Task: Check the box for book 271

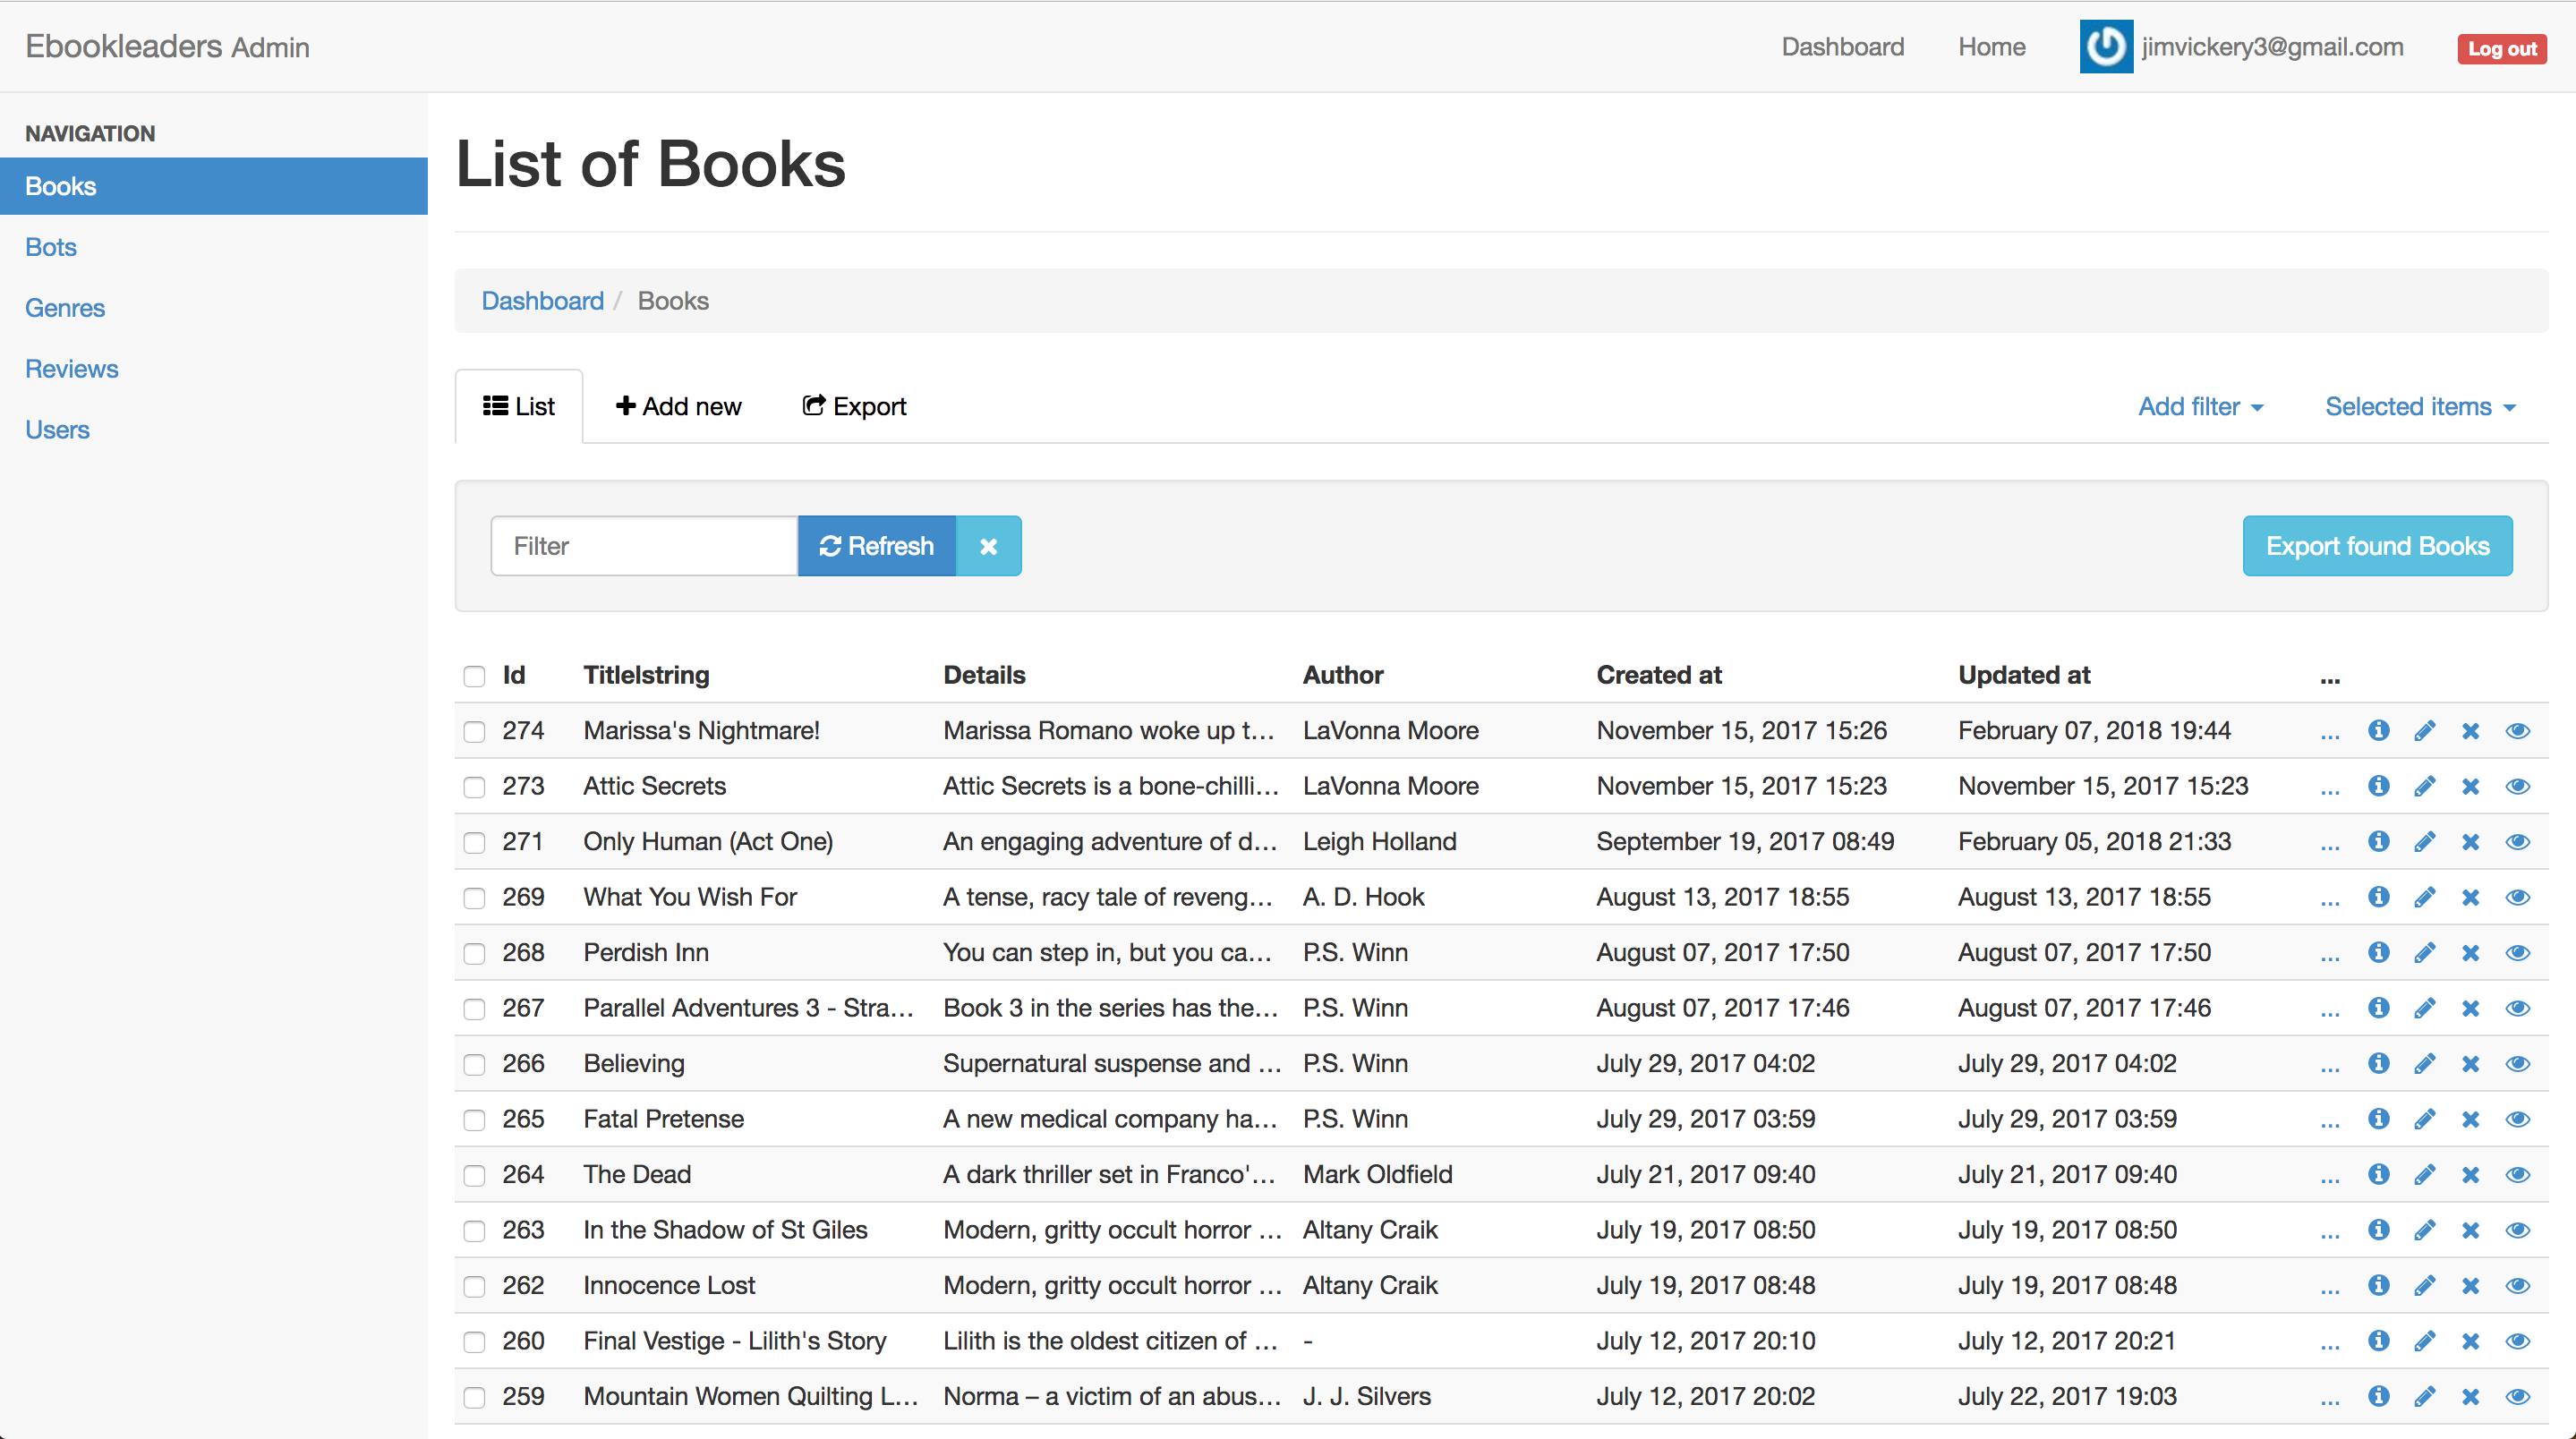Action: click(474, 842)
